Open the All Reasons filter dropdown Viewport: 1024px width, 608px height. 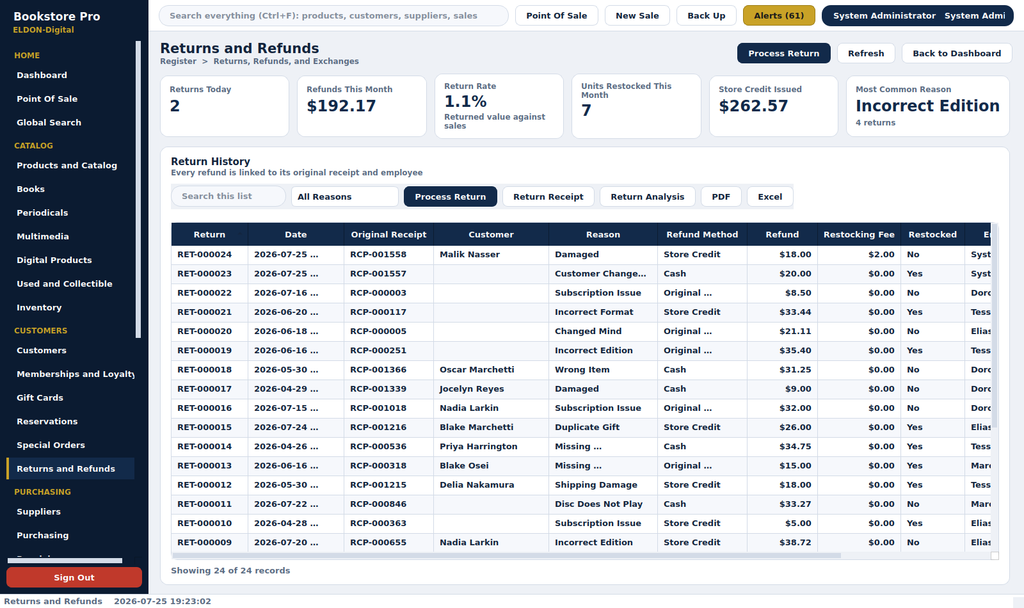(x=344, y=197)
